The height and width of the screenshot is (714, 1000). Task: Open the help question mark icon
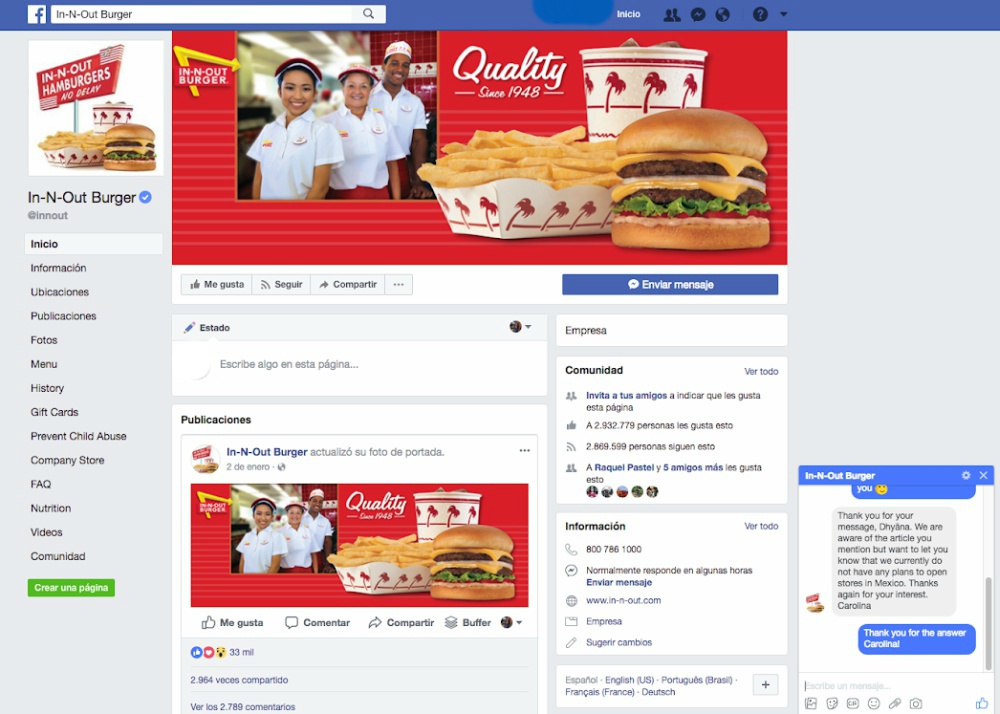pyautogui.click(x=760, y=14)
